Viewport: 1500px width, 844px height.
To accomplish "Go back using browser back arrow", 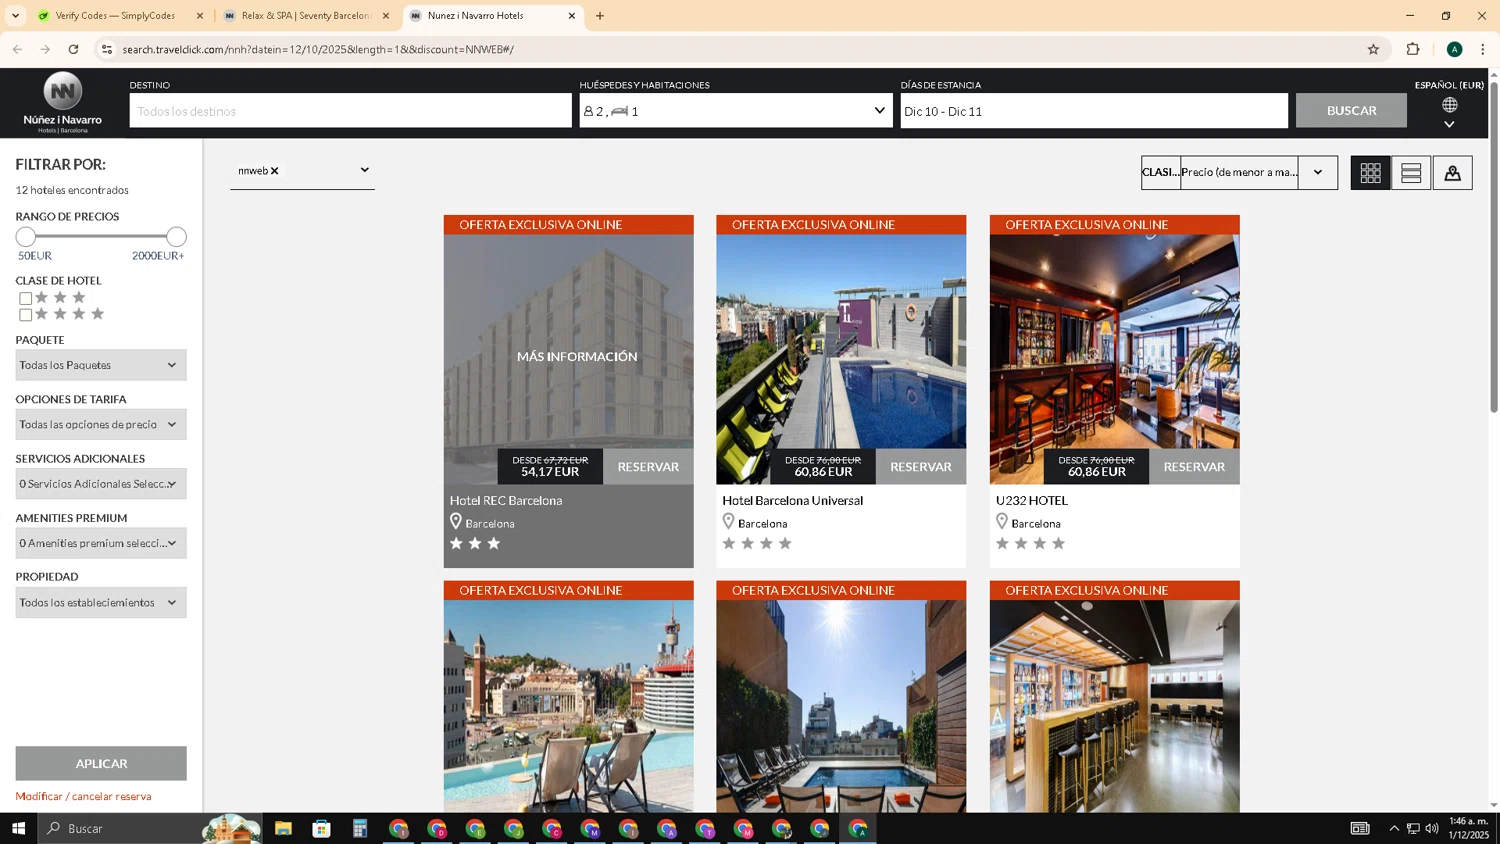I will (x=17, y=49).
